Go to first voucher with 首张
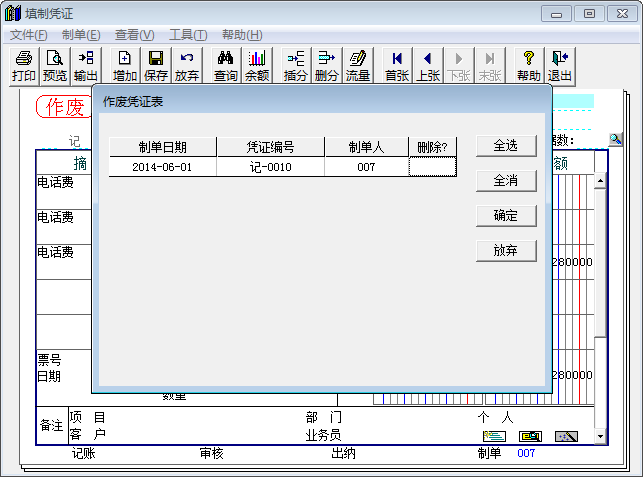Screen dimensions: 643x477 [397, 66]
